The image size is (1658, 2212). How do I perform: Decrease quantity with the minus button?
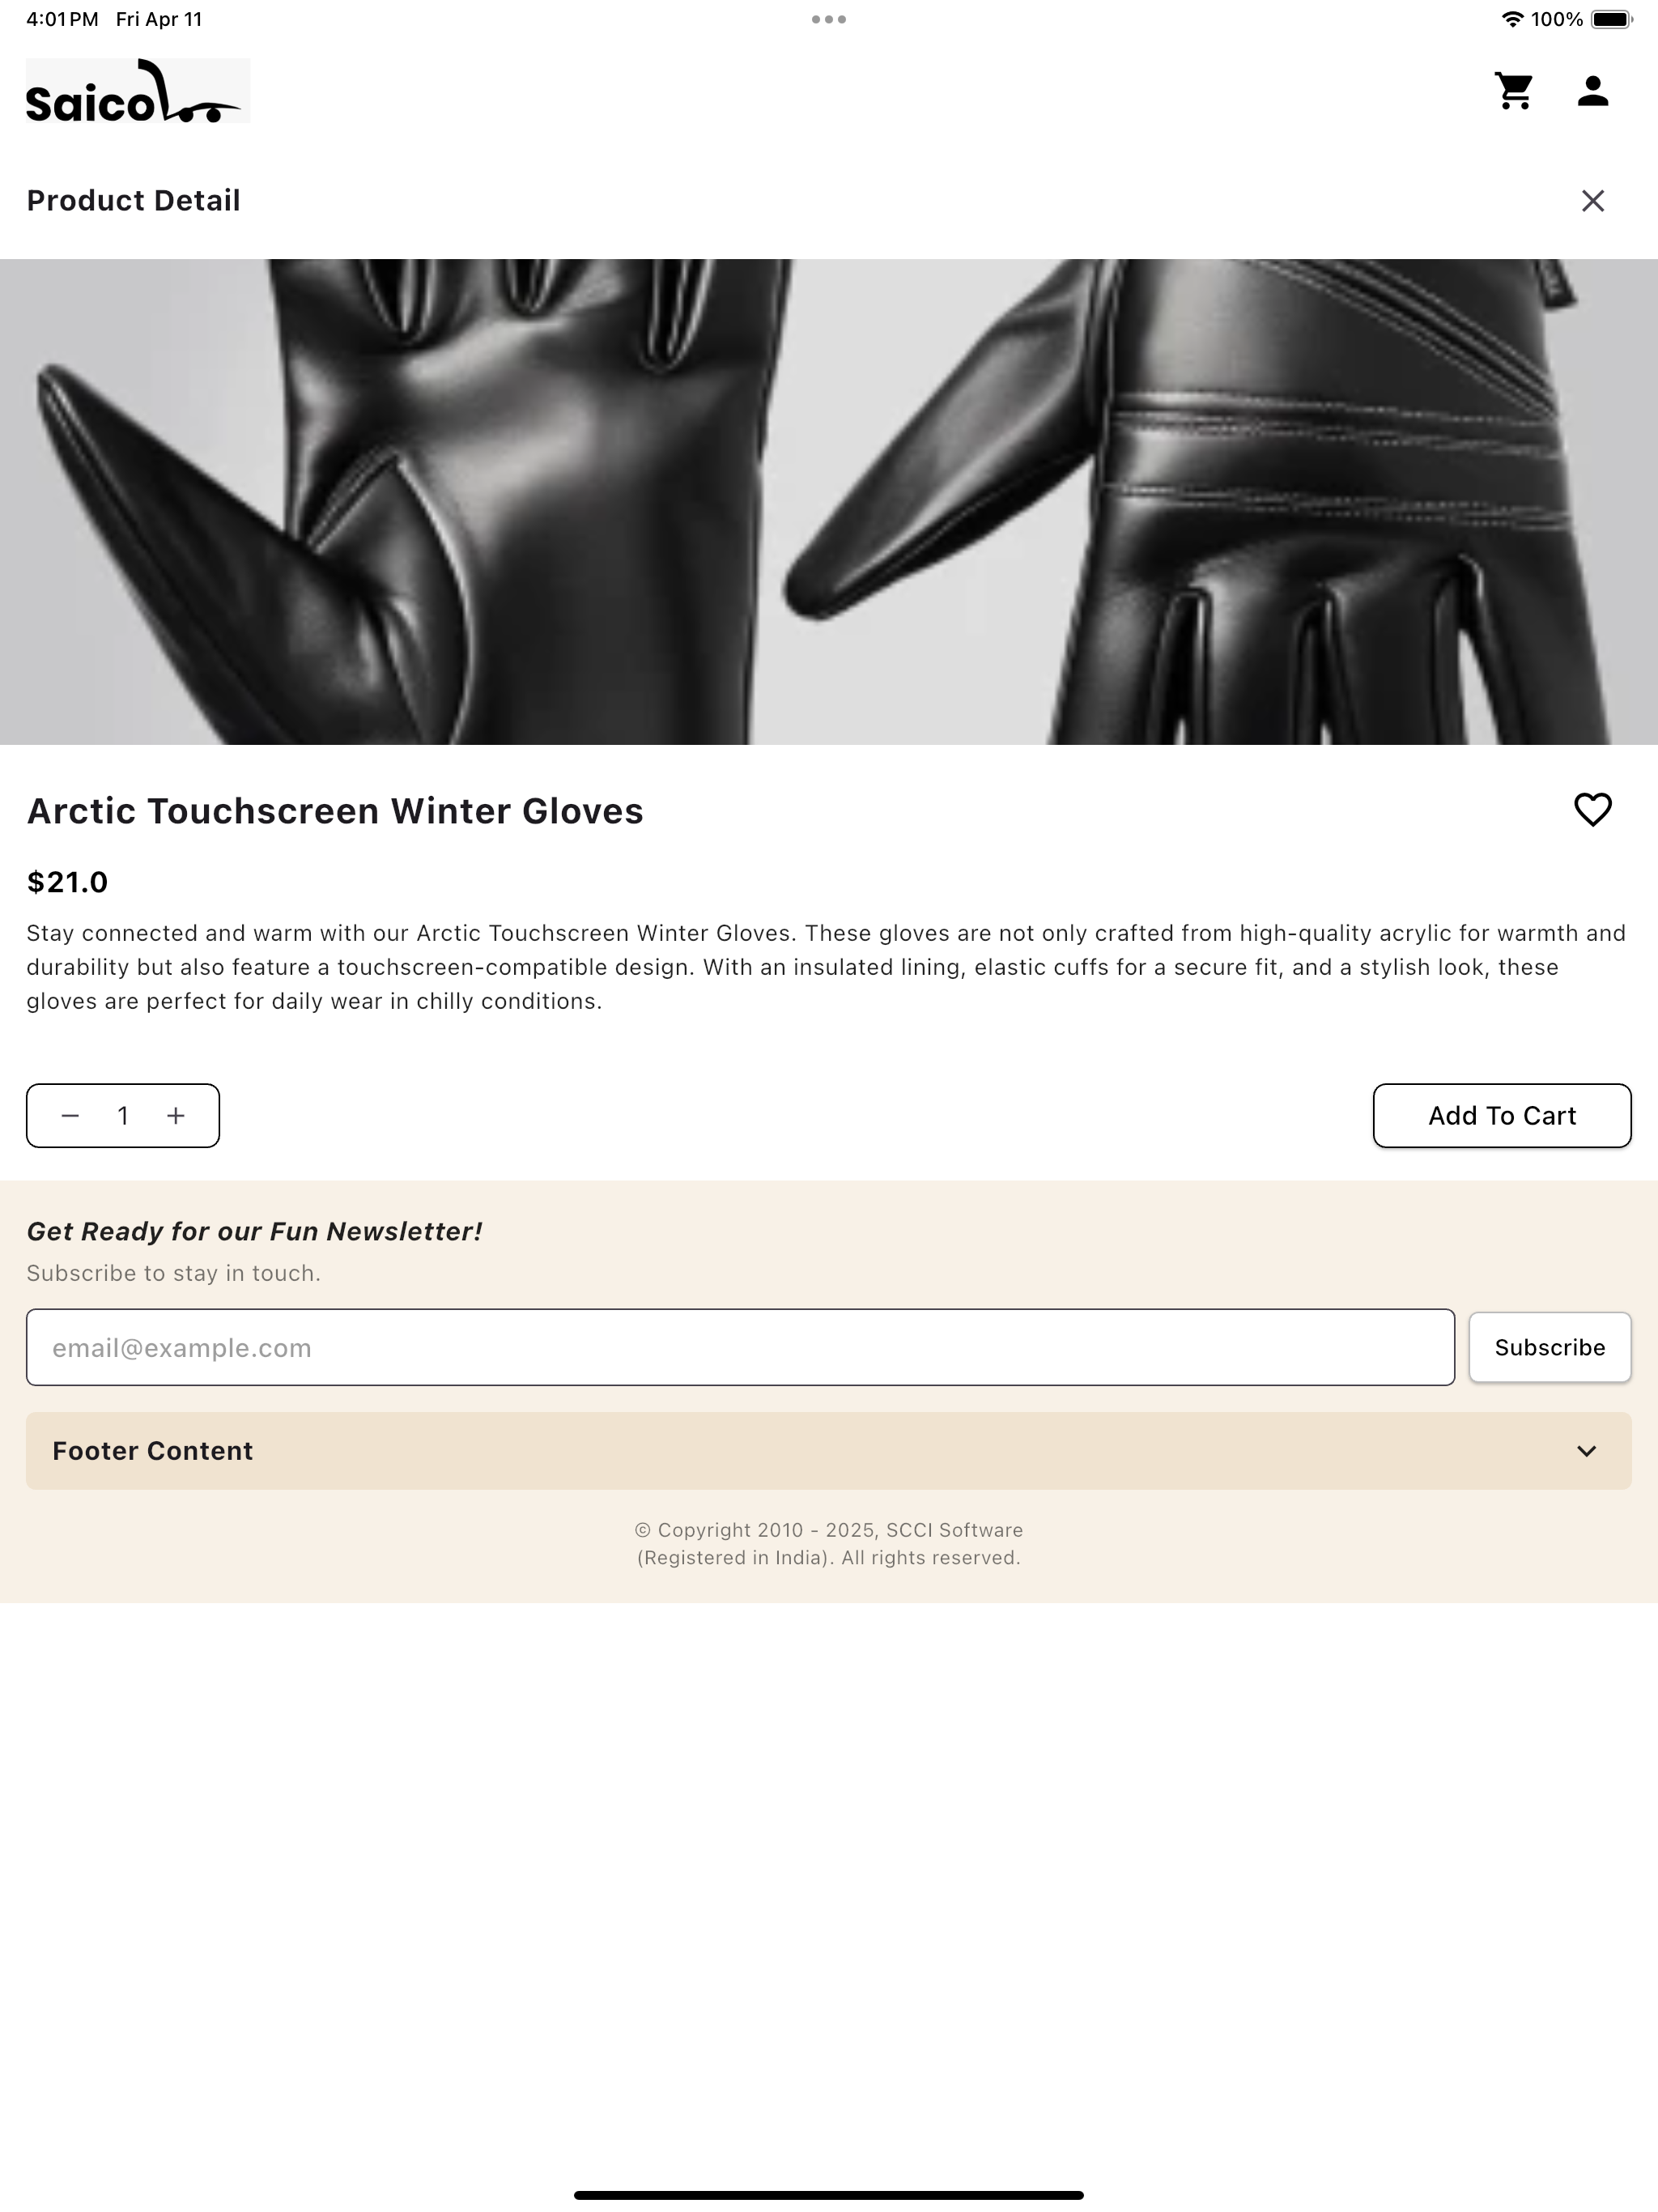[70, 1115]
